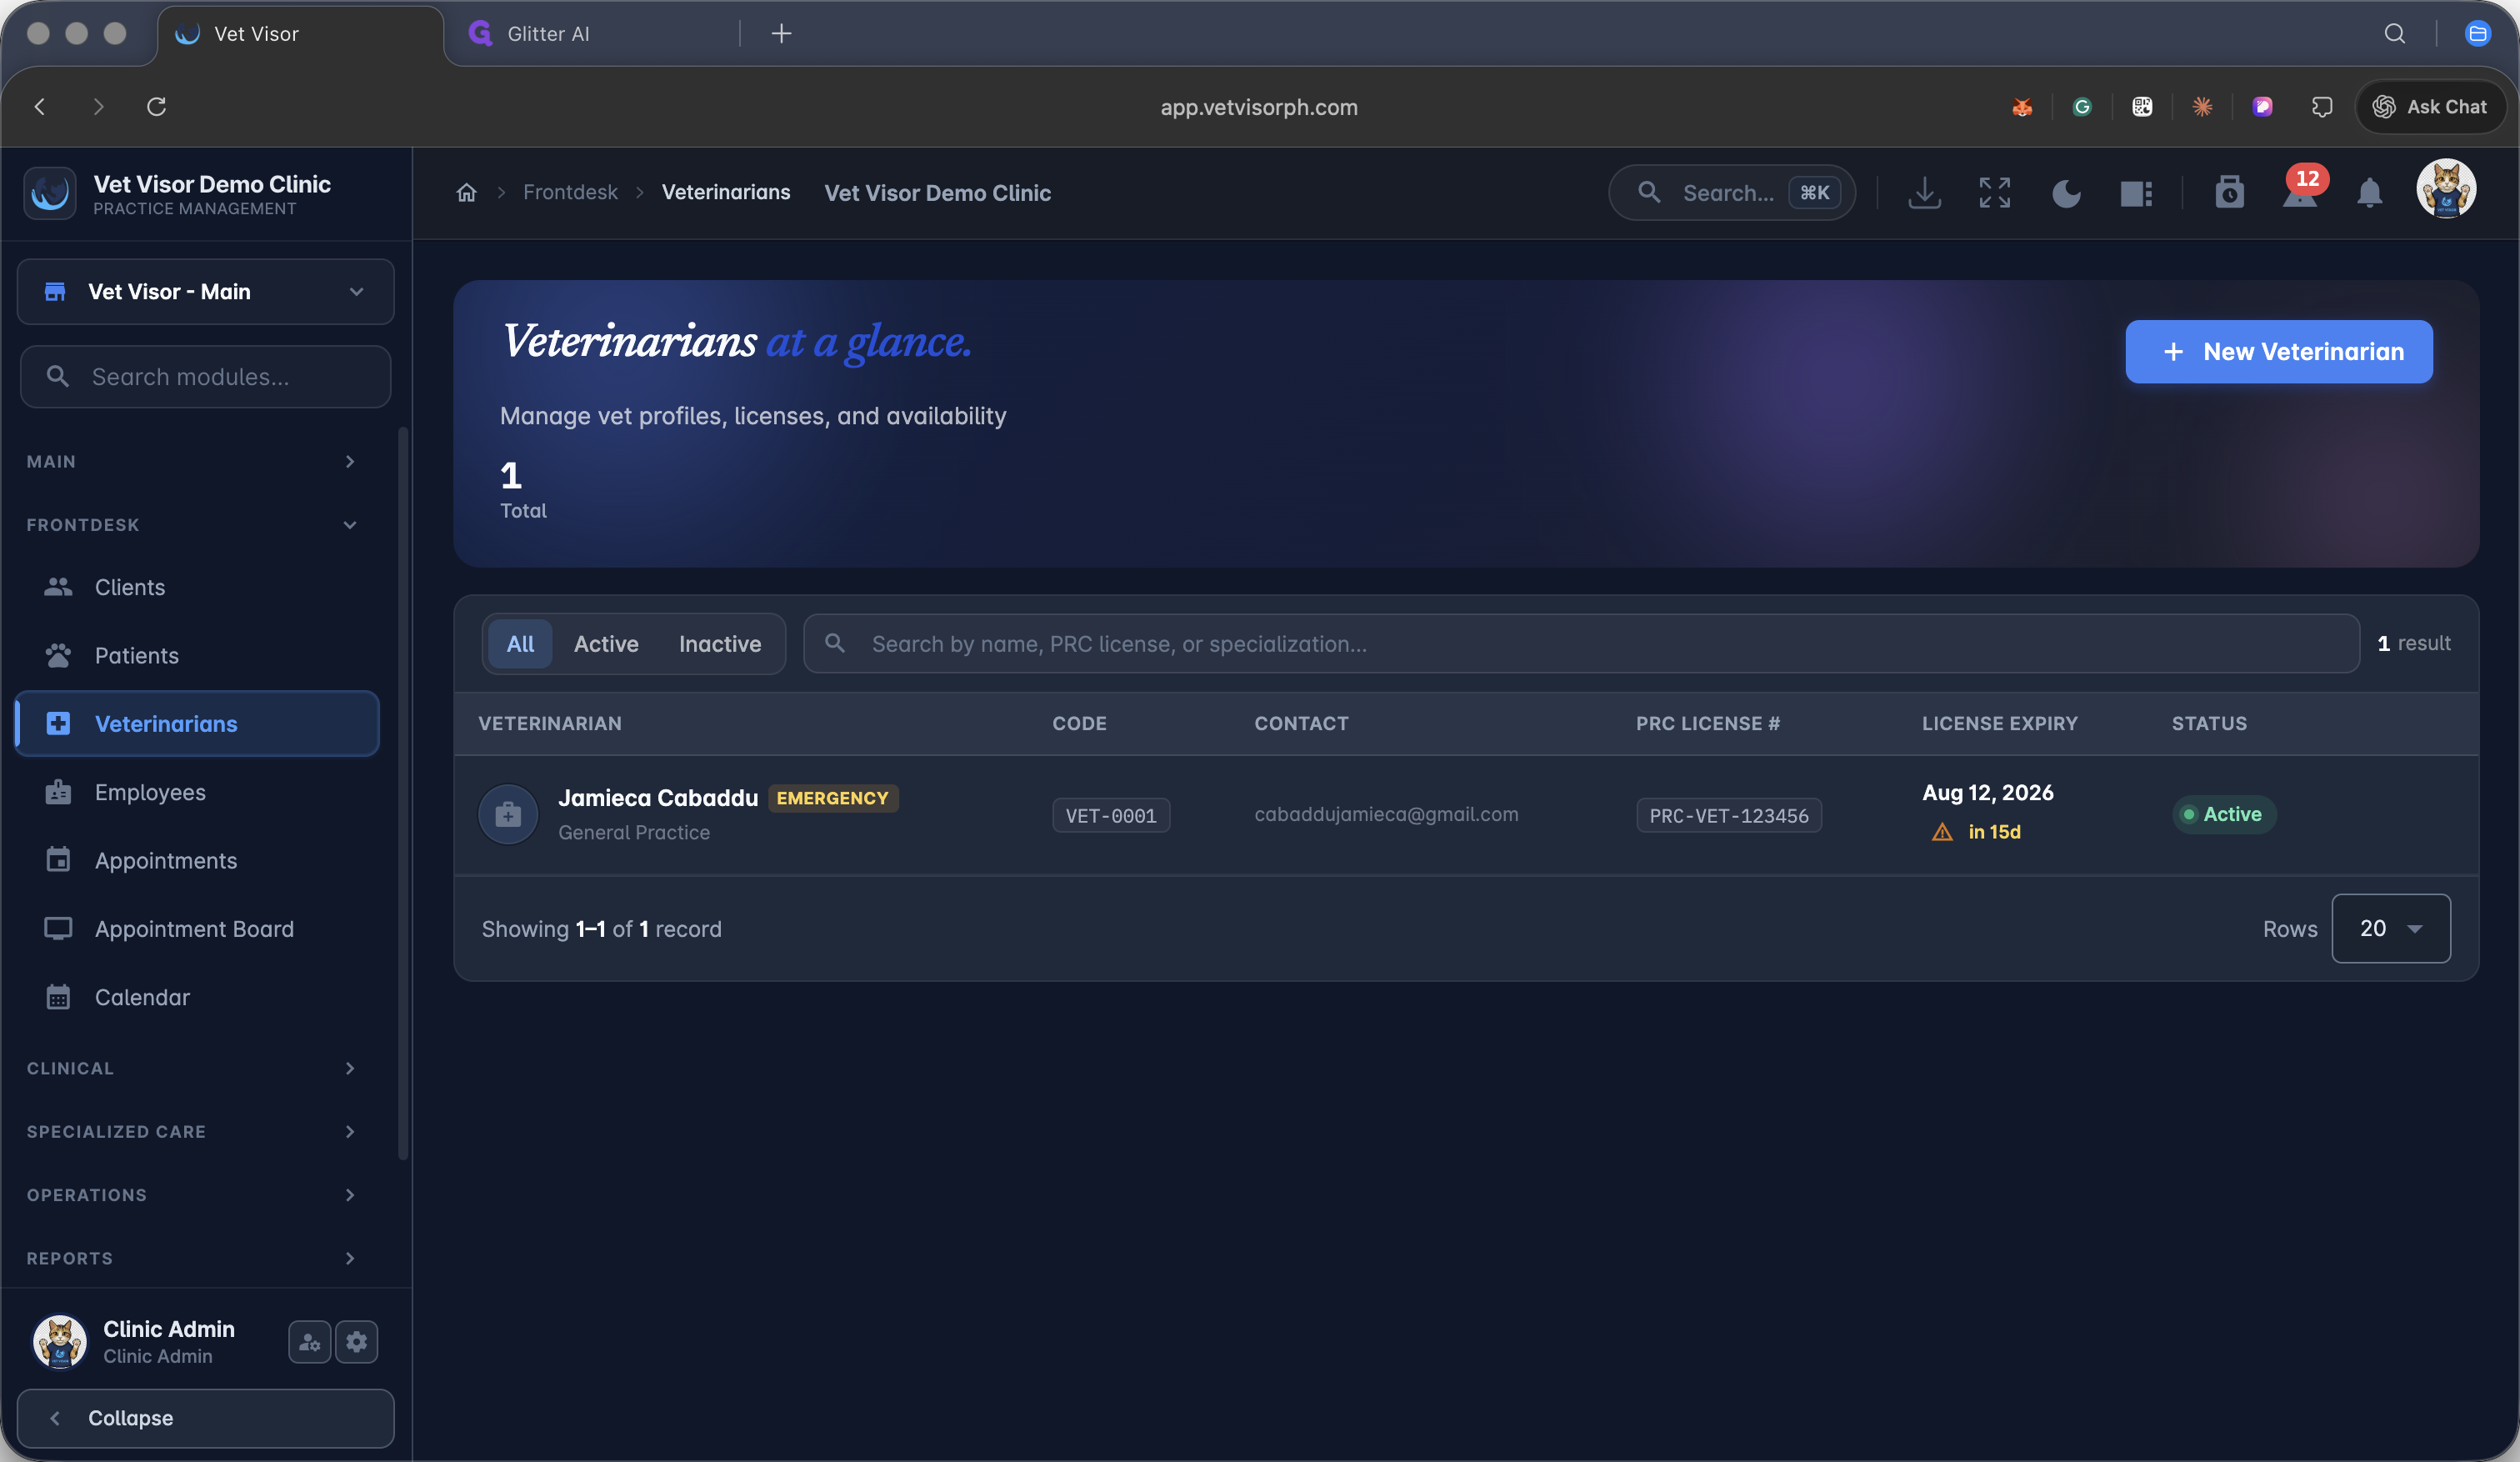Click the Collapse sidebar button
Screen dimensions: 2520x1462
205,1417
